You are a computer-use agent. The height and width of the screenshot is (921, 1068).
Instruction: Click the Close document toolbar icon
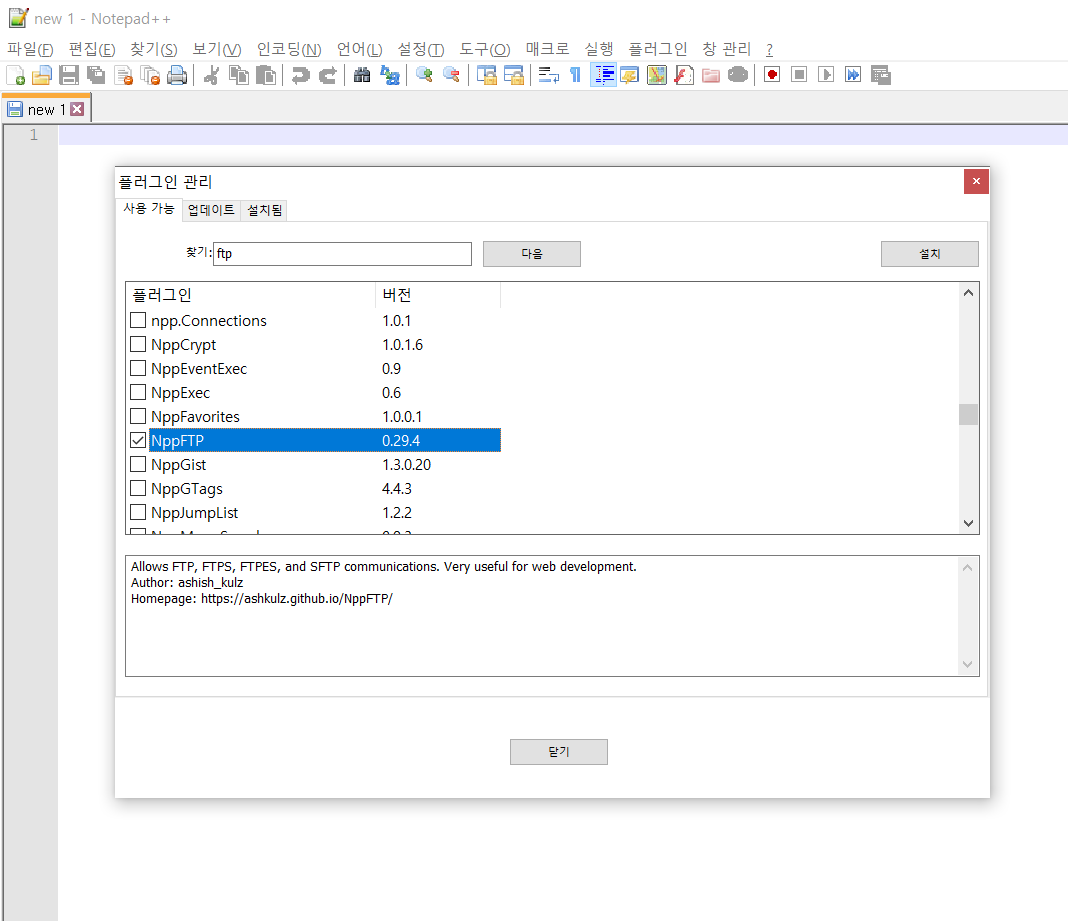123,75
